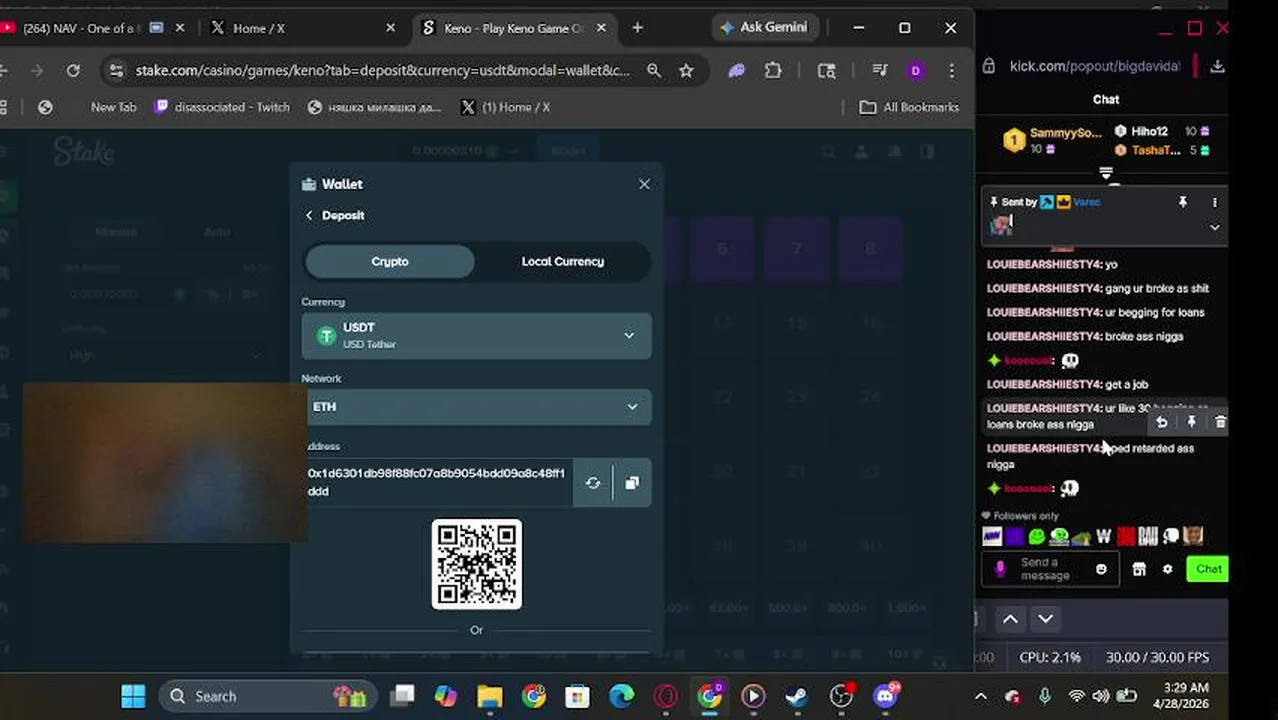
Task: Go back using the Deposit chevron
Action: pos(309,215)
